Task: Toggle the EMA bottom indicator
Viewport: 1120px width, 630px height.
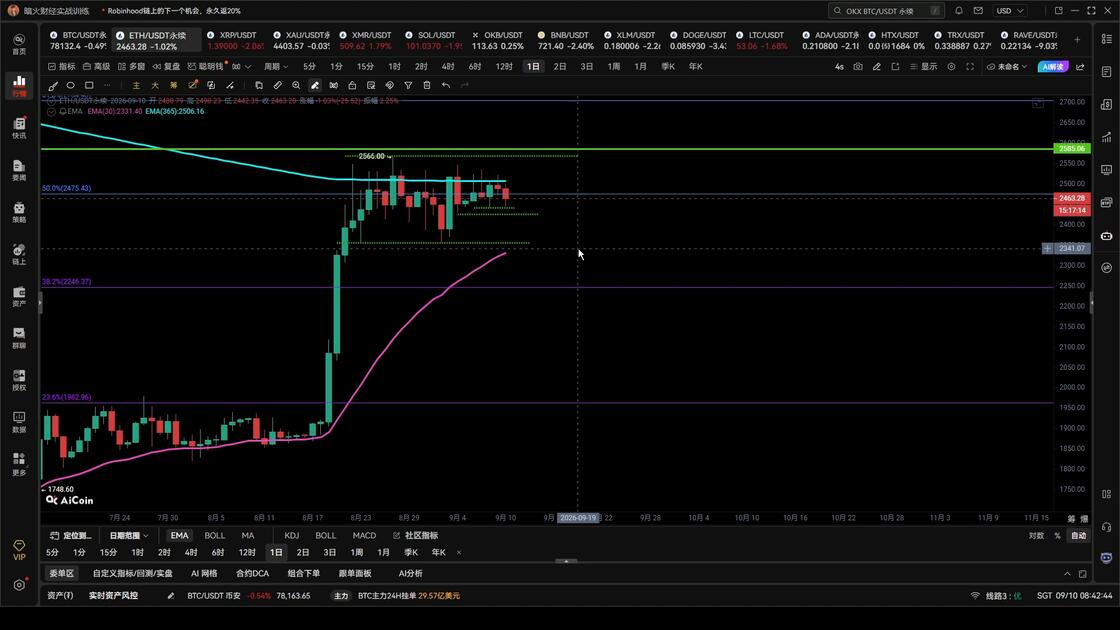Action: tap(179, 536)
